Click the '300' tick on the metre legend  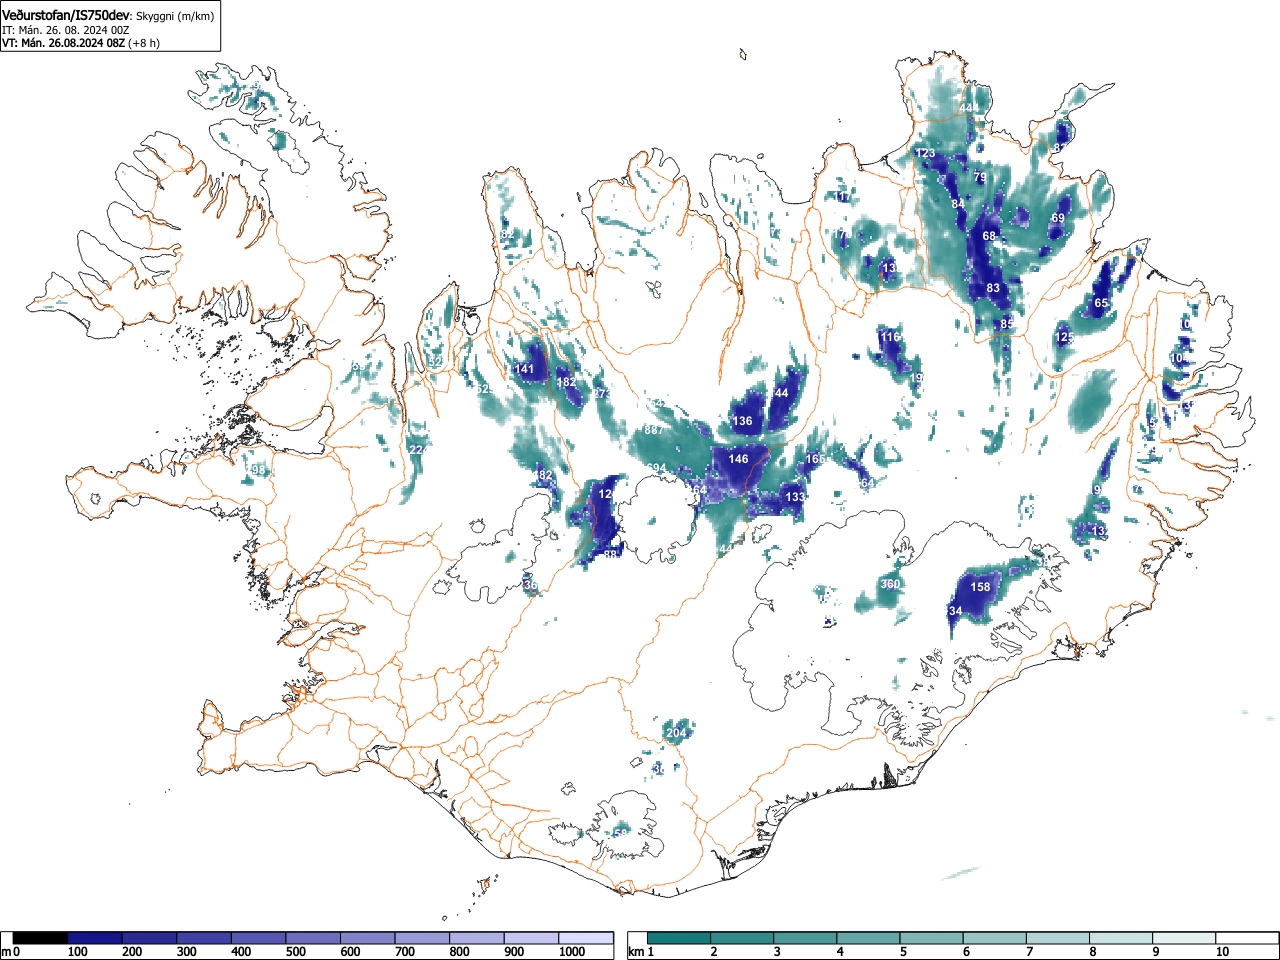(x=186, y=952)
